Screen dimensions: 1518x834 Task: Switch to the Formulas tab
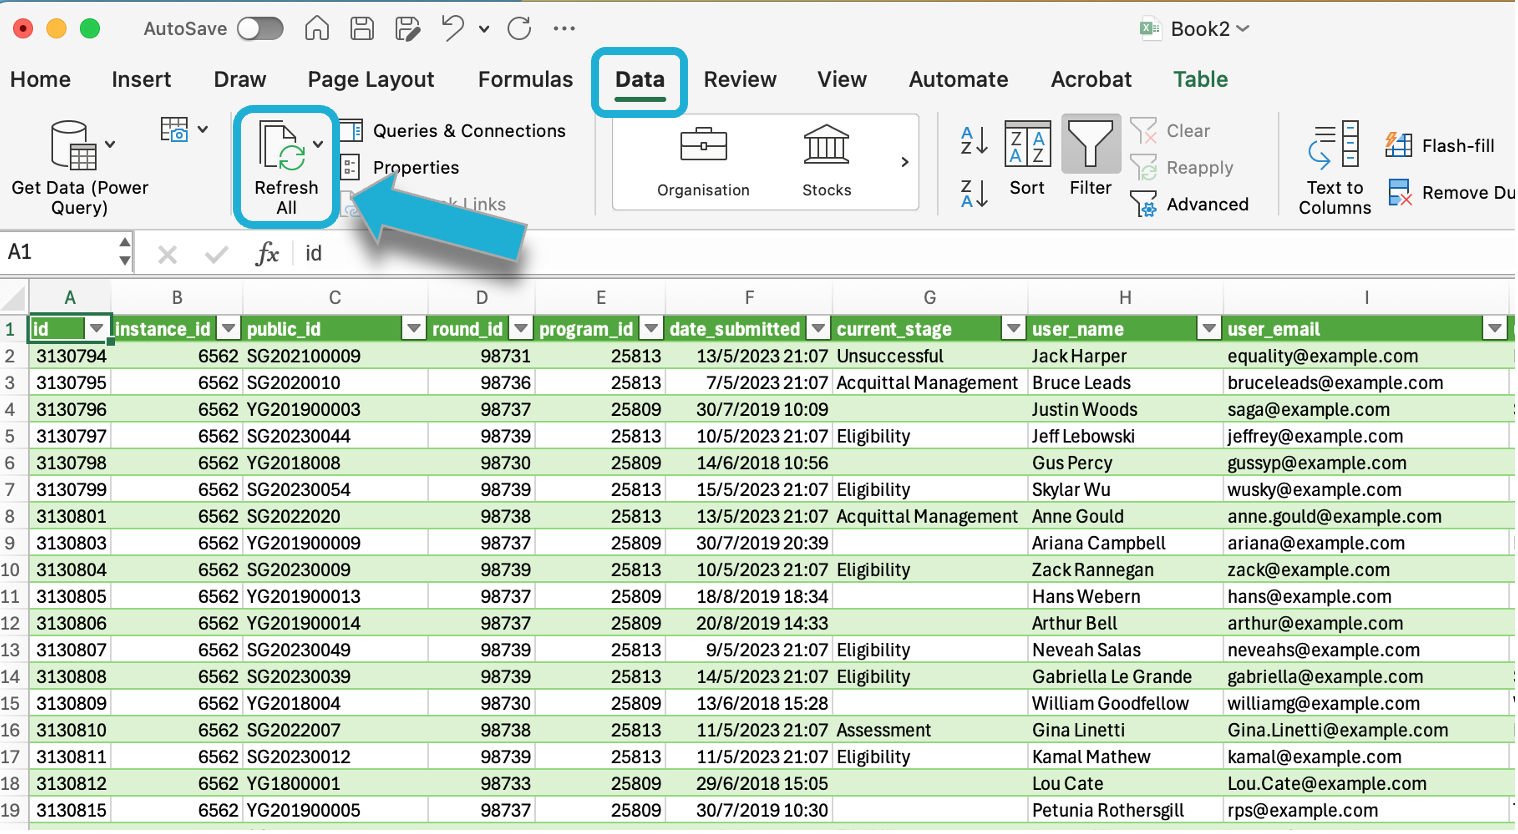tap(525, 80)
